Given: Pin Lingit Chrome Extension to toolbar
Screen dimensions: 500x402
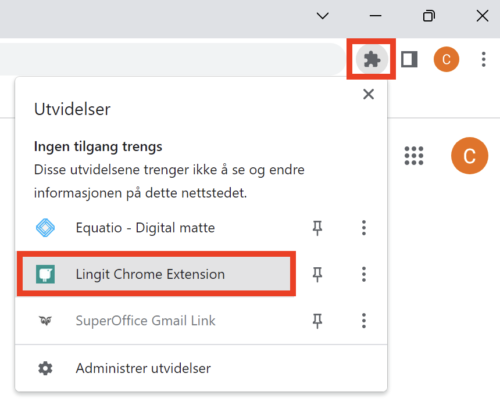Looking at the screenshot, I should (x=317, y=274).
